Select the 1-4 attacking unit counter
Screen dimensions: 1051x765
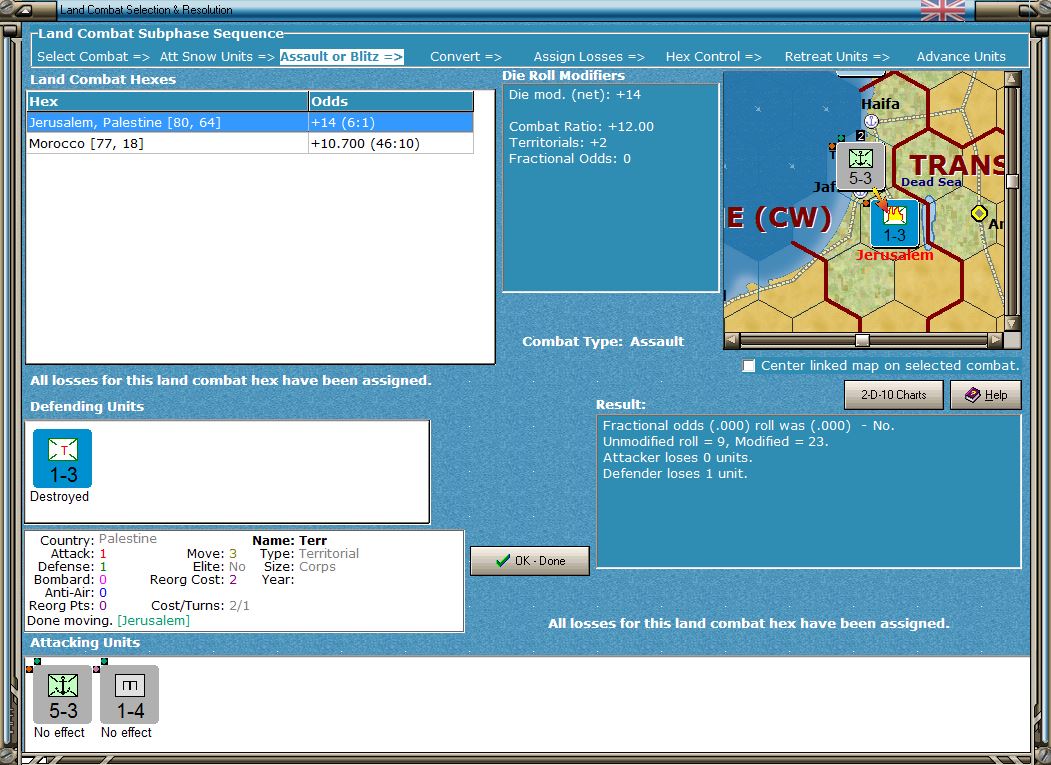point(130,695)
